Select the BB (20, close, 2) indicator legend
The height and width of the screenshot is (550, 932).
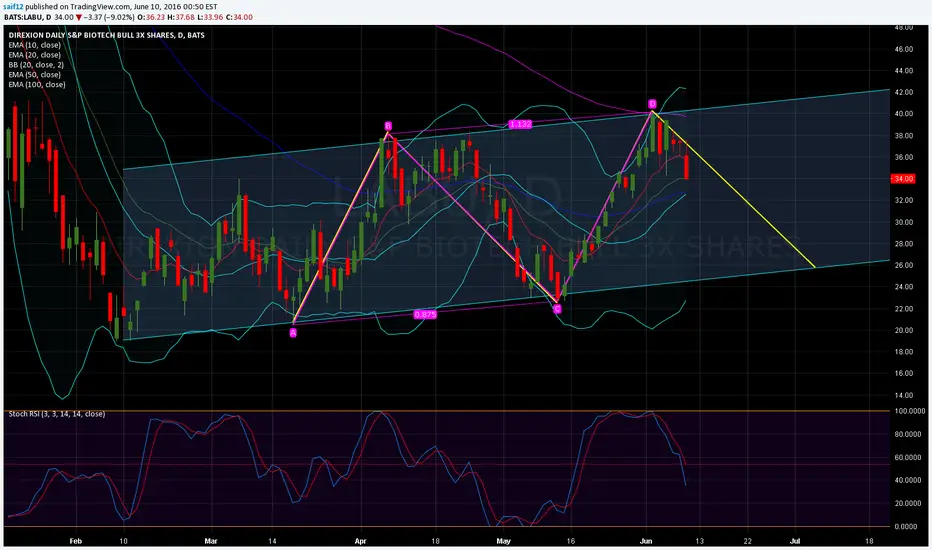[x=36, y=65]
